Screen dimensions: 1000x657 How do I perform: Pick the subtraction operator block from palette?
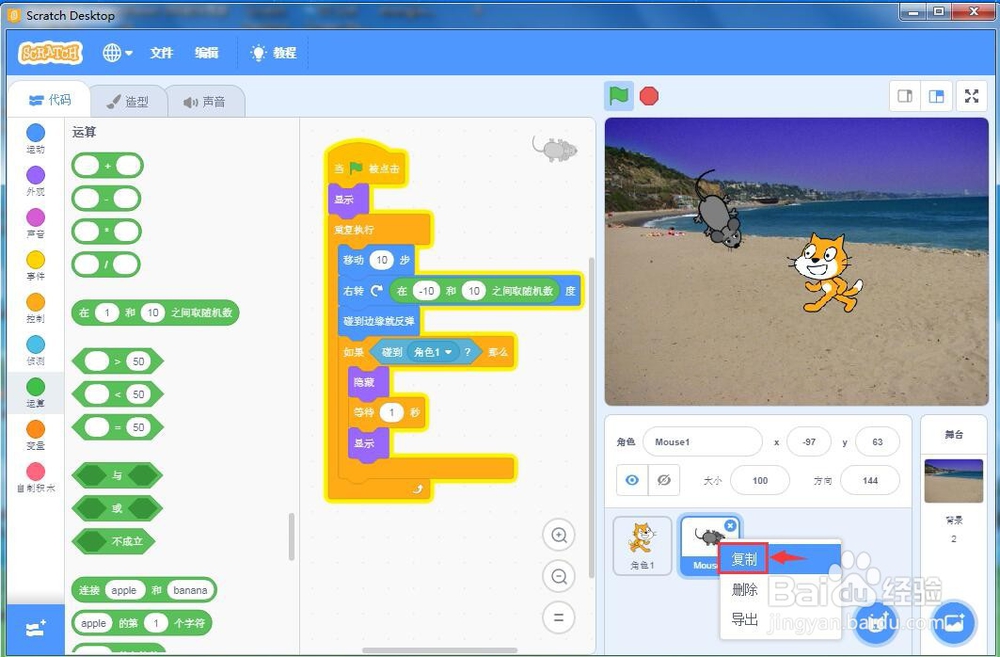coord(106,198)
